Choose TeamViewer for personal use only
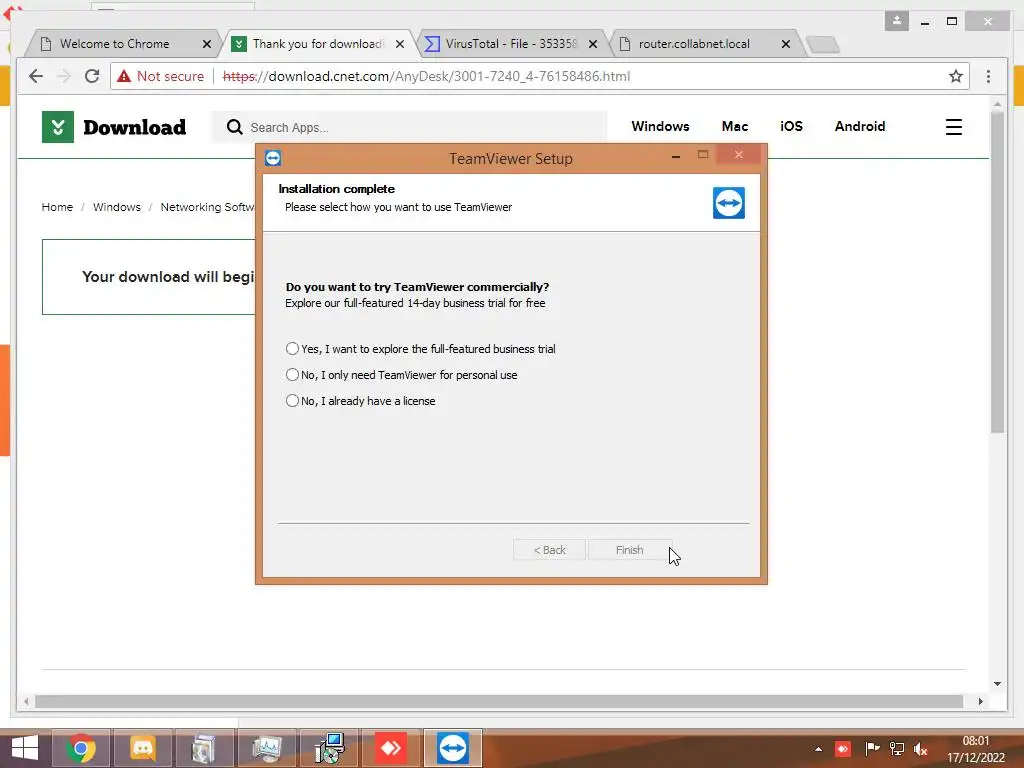Image resolution: width=1024 pixels, height=768 pixels. [402, 375]
